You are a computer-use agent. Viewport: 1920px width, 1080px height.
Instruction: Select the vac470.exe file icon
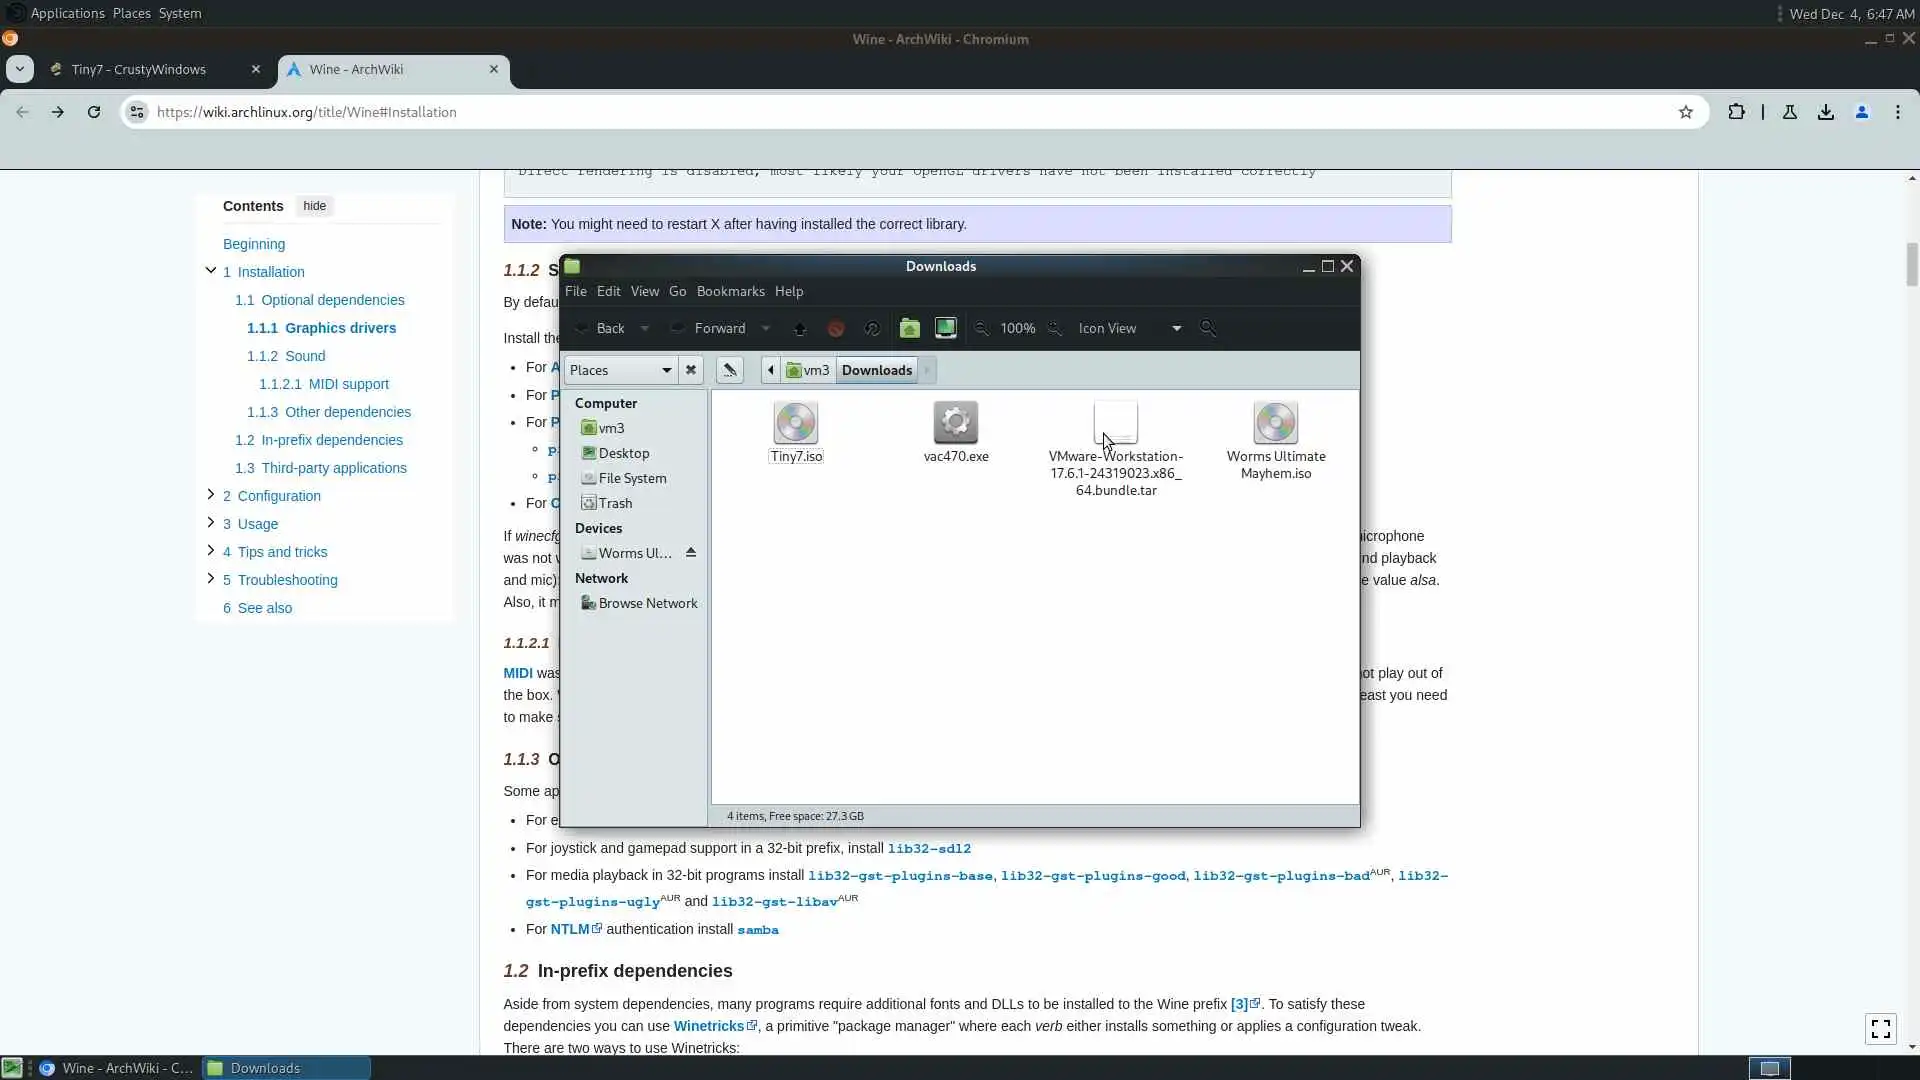[x=955, y=424]
